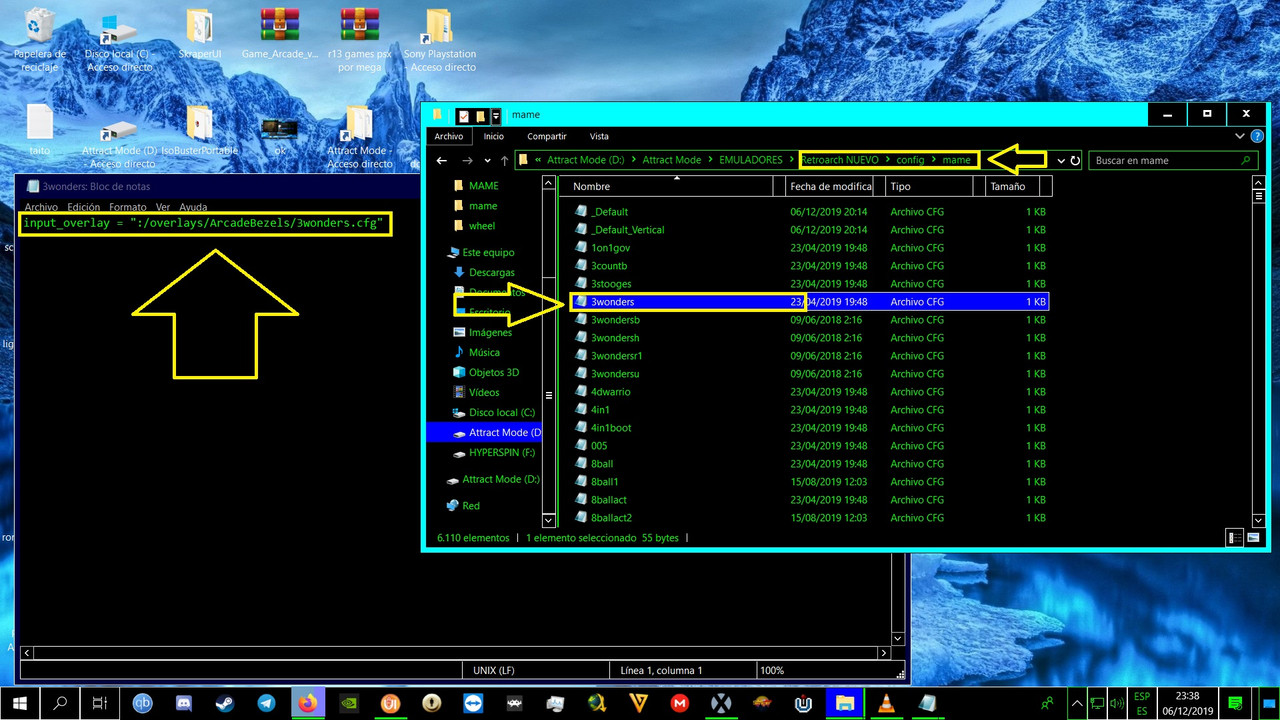The width and height of the screenshot is (1280, 720).
Task: Sort files by the Nombre column
Action: [x=668, y=186]
